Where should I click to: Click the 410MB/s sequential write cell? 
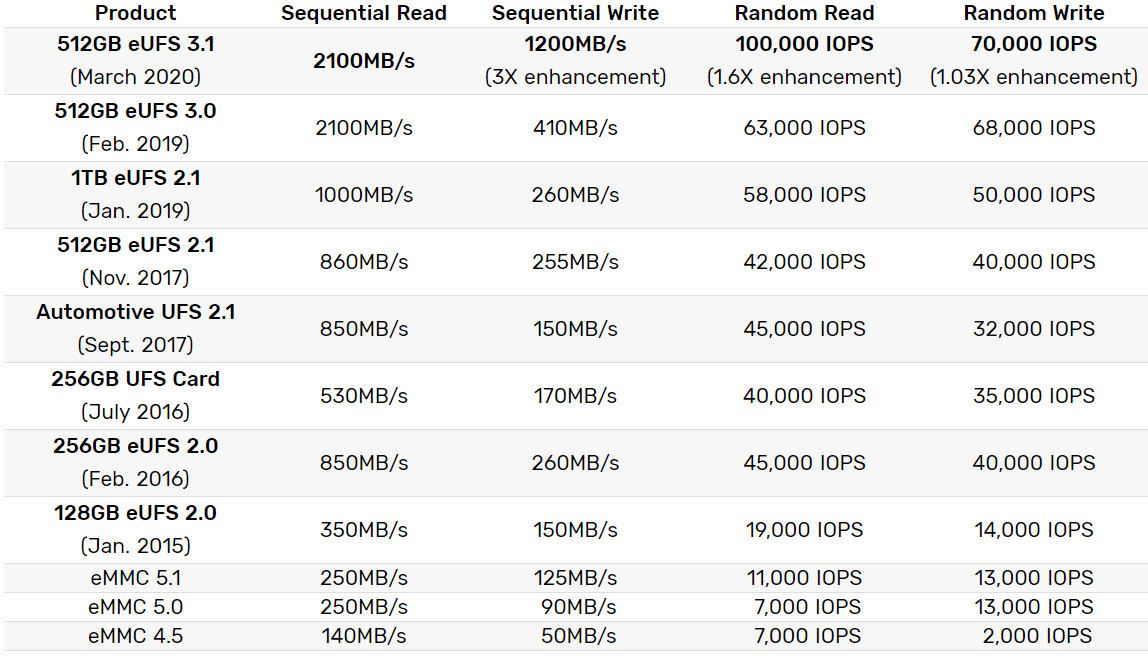[575, 128]
